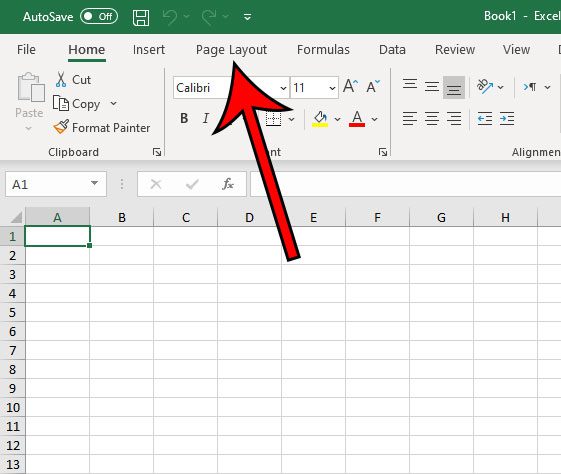This screenshot has height=474, width=561.
Task: Expand the Name Box A1 dropdown
Action: [94, 184]
